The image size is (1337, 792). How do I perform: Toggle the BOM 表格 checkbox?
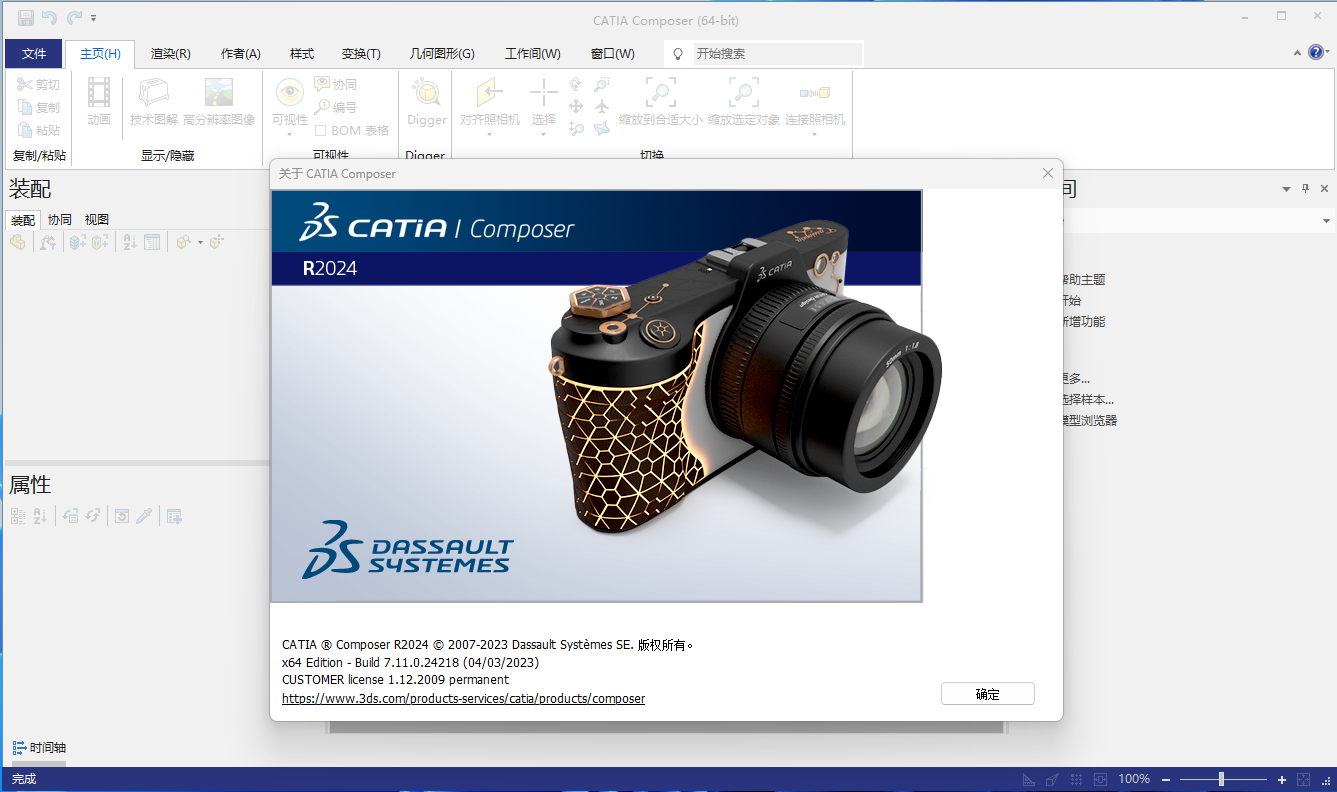tap(320, 130)
